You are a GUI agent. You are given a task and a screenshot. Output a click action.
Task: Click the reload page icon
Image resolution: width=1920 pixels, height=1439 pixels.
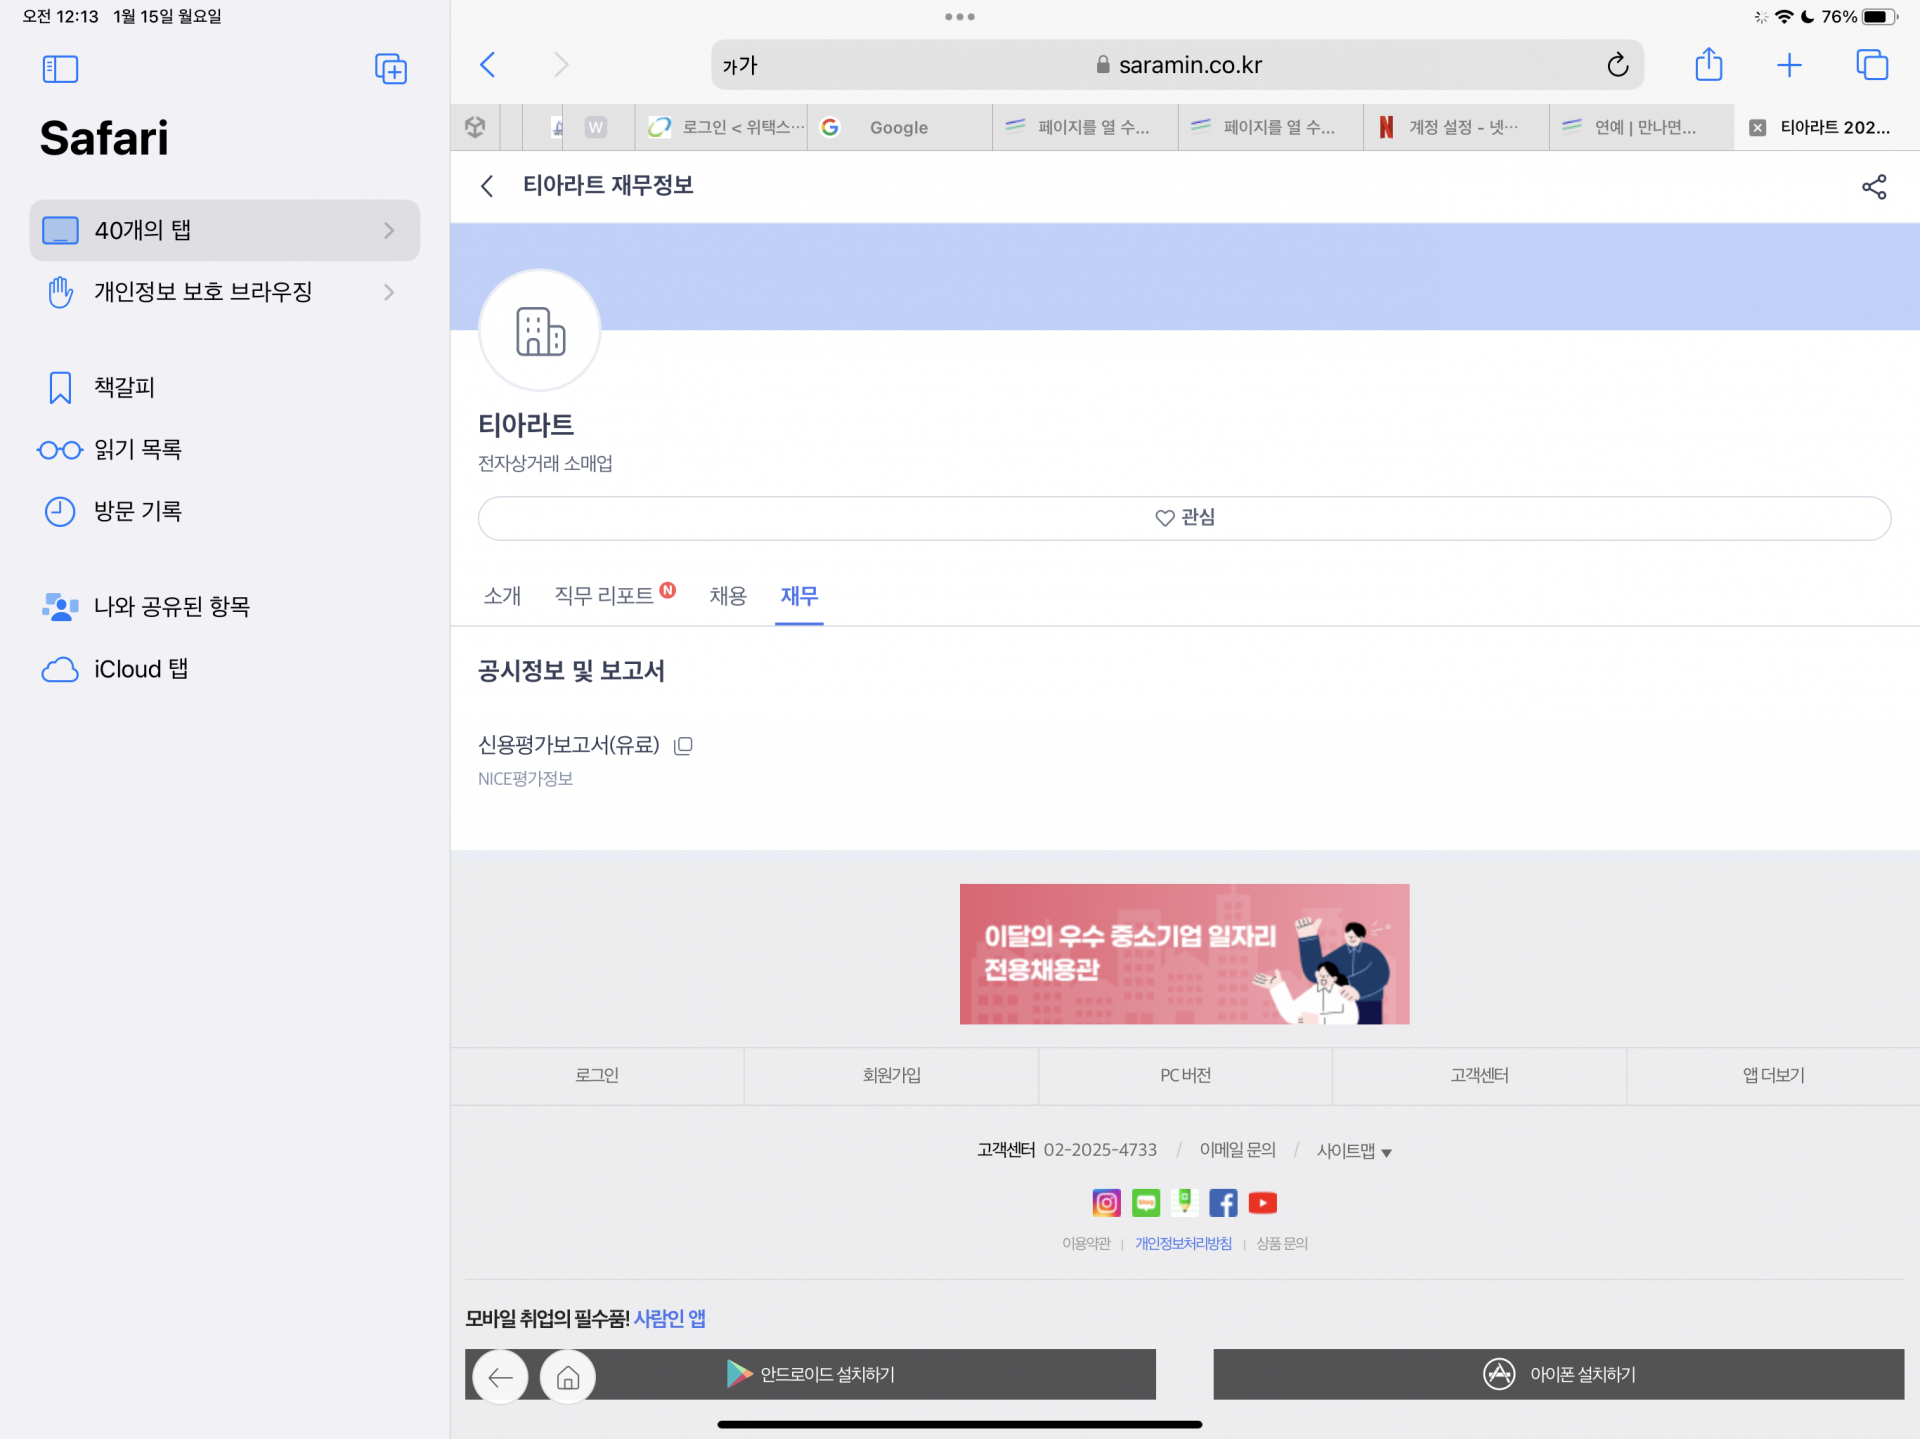1617,66
